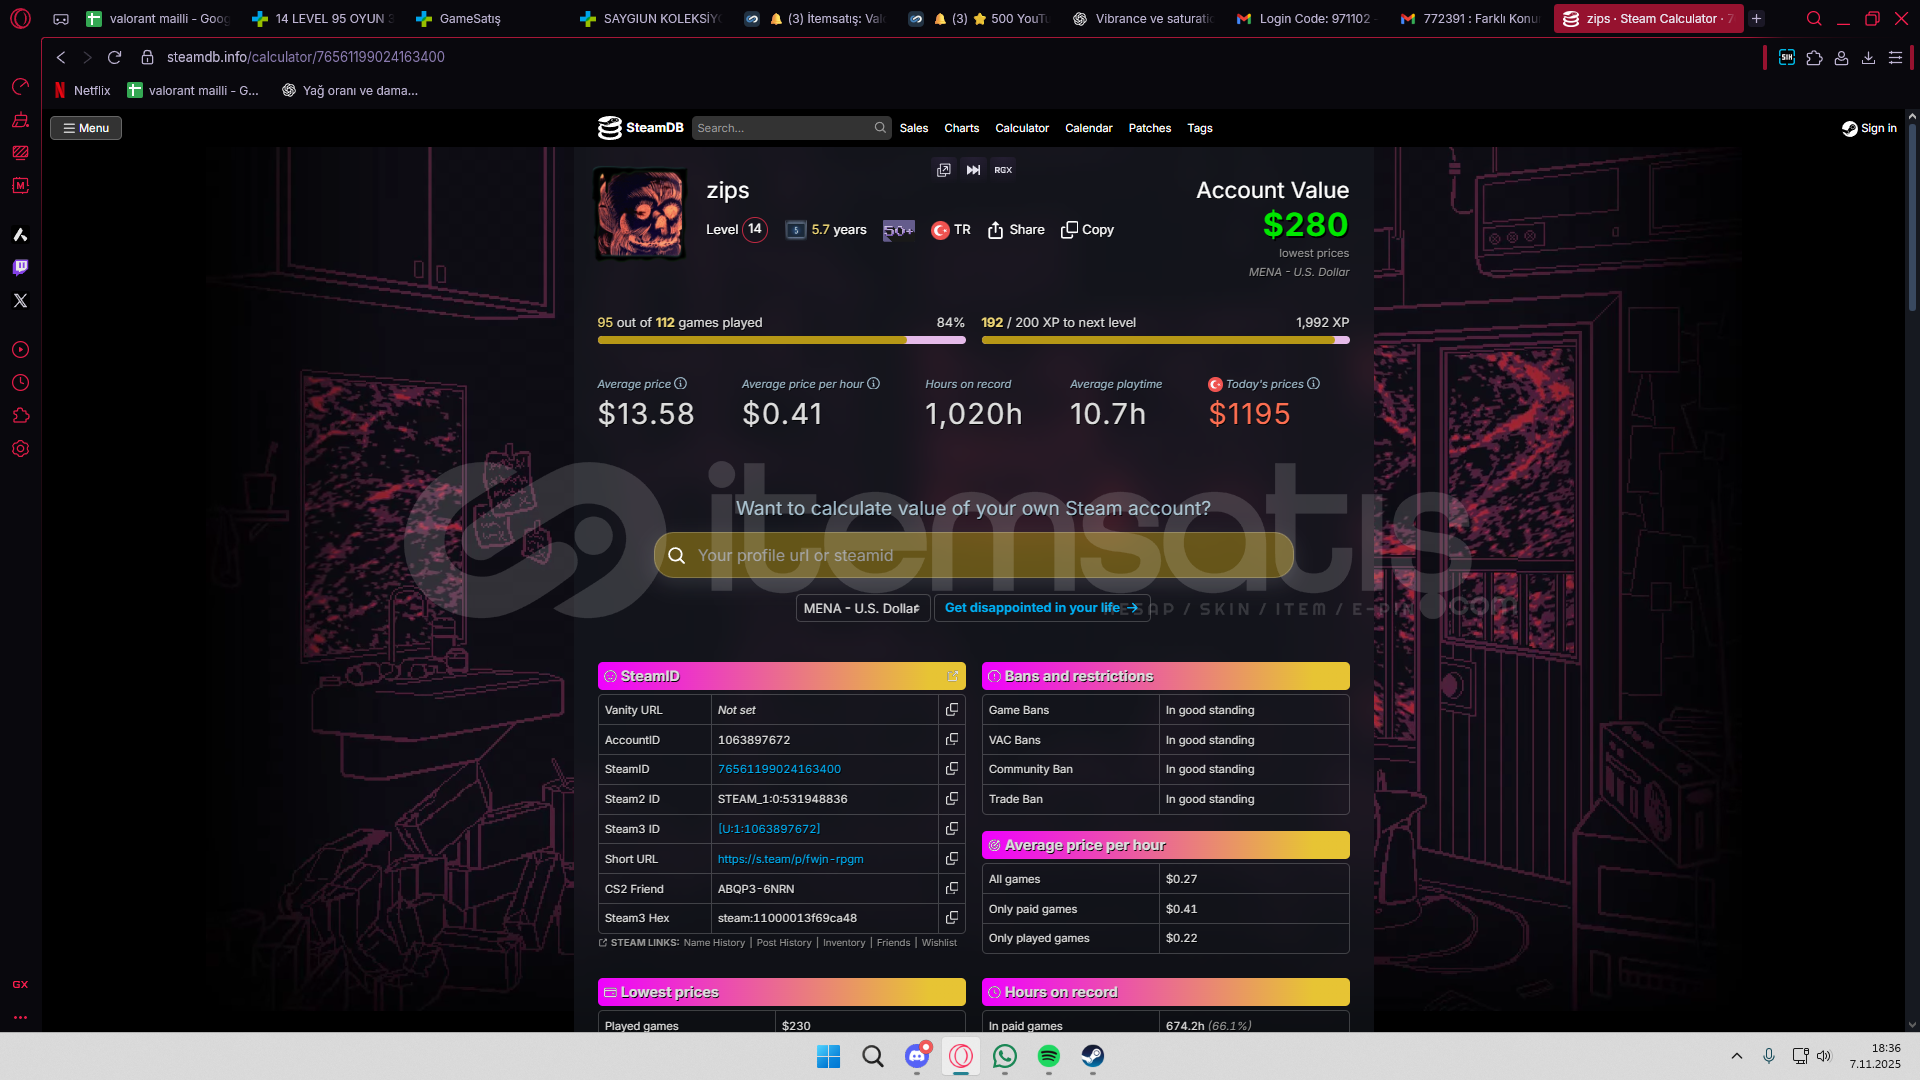Open the s.team short URL link

[x=790, y=859]
